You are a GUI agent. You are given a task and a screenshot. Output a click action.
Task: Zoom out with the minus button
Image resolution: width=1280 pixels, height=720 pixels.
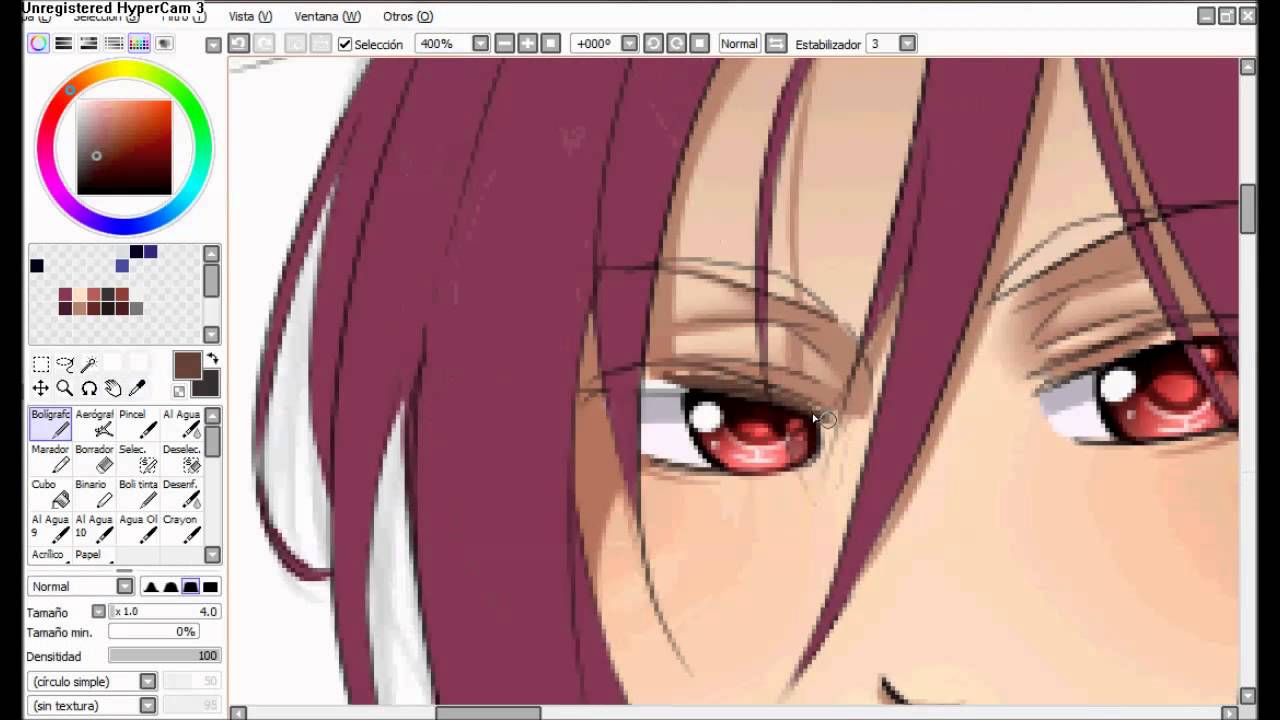(x=504, y=43)
